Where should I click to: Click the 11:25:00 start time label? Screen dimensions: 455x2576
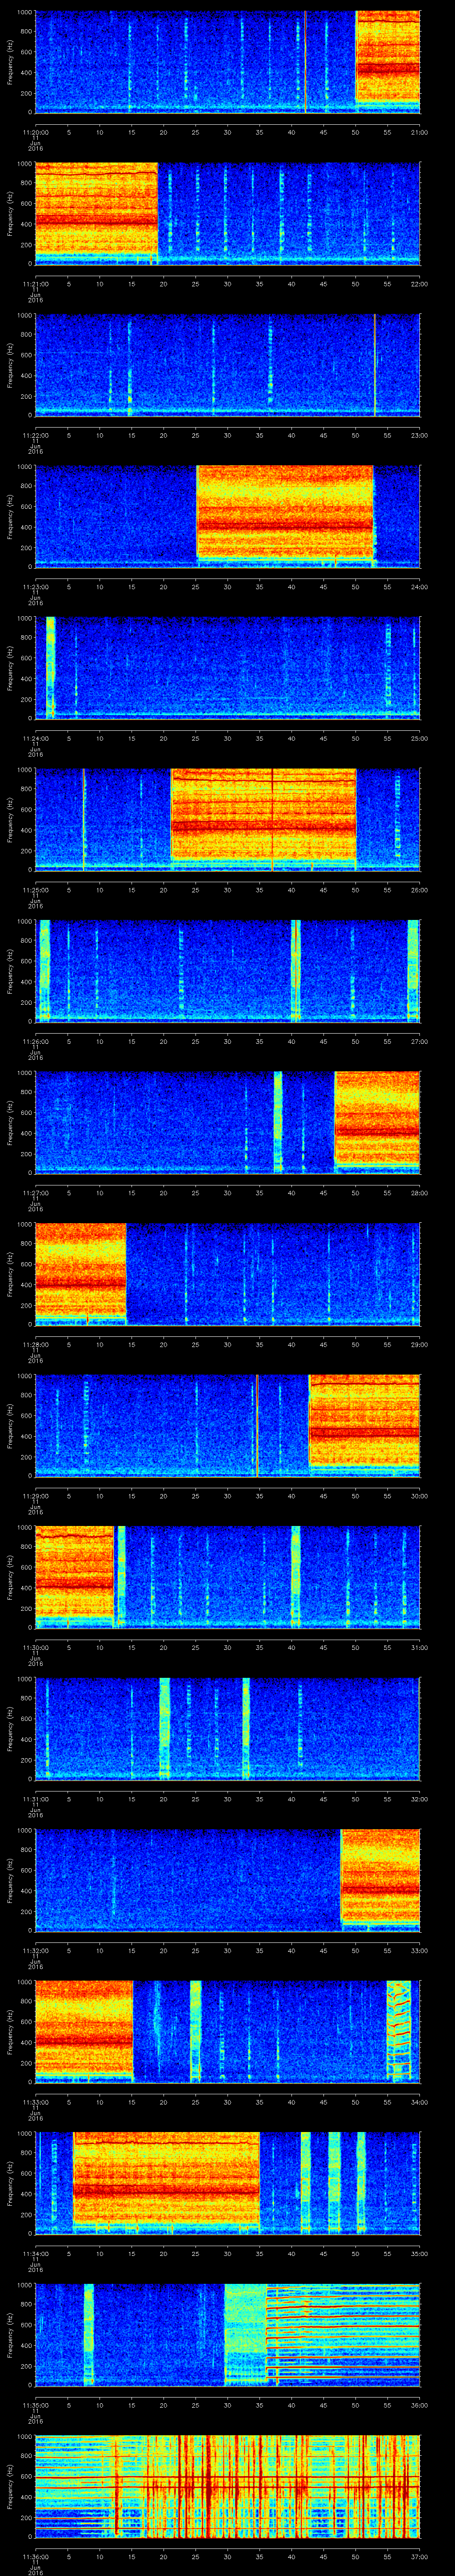tap(35, 890)
